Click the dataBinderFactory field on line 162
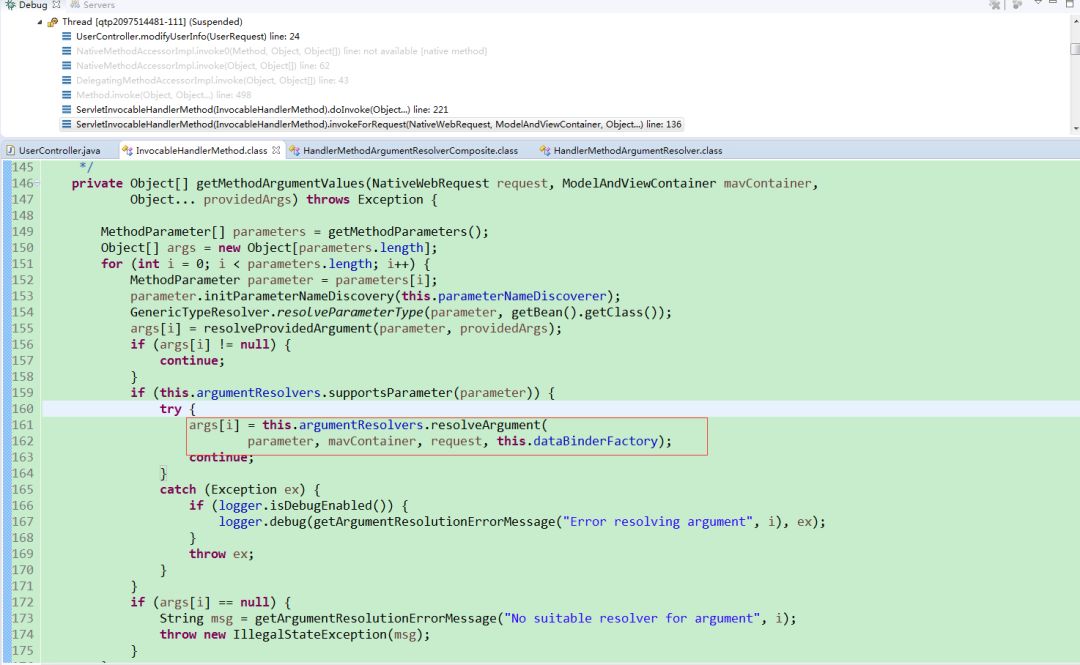 pos(595,441)
